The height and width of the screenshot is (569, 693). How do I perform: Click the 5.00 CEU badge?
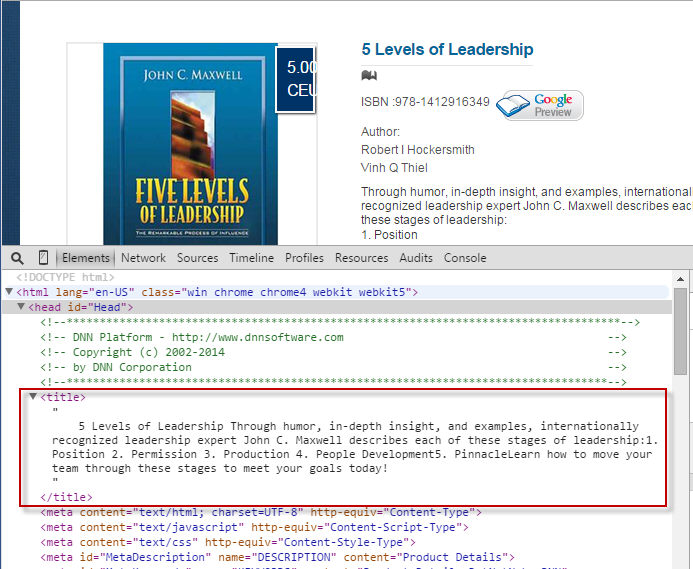pyautogui.click(x=296, y=80)
